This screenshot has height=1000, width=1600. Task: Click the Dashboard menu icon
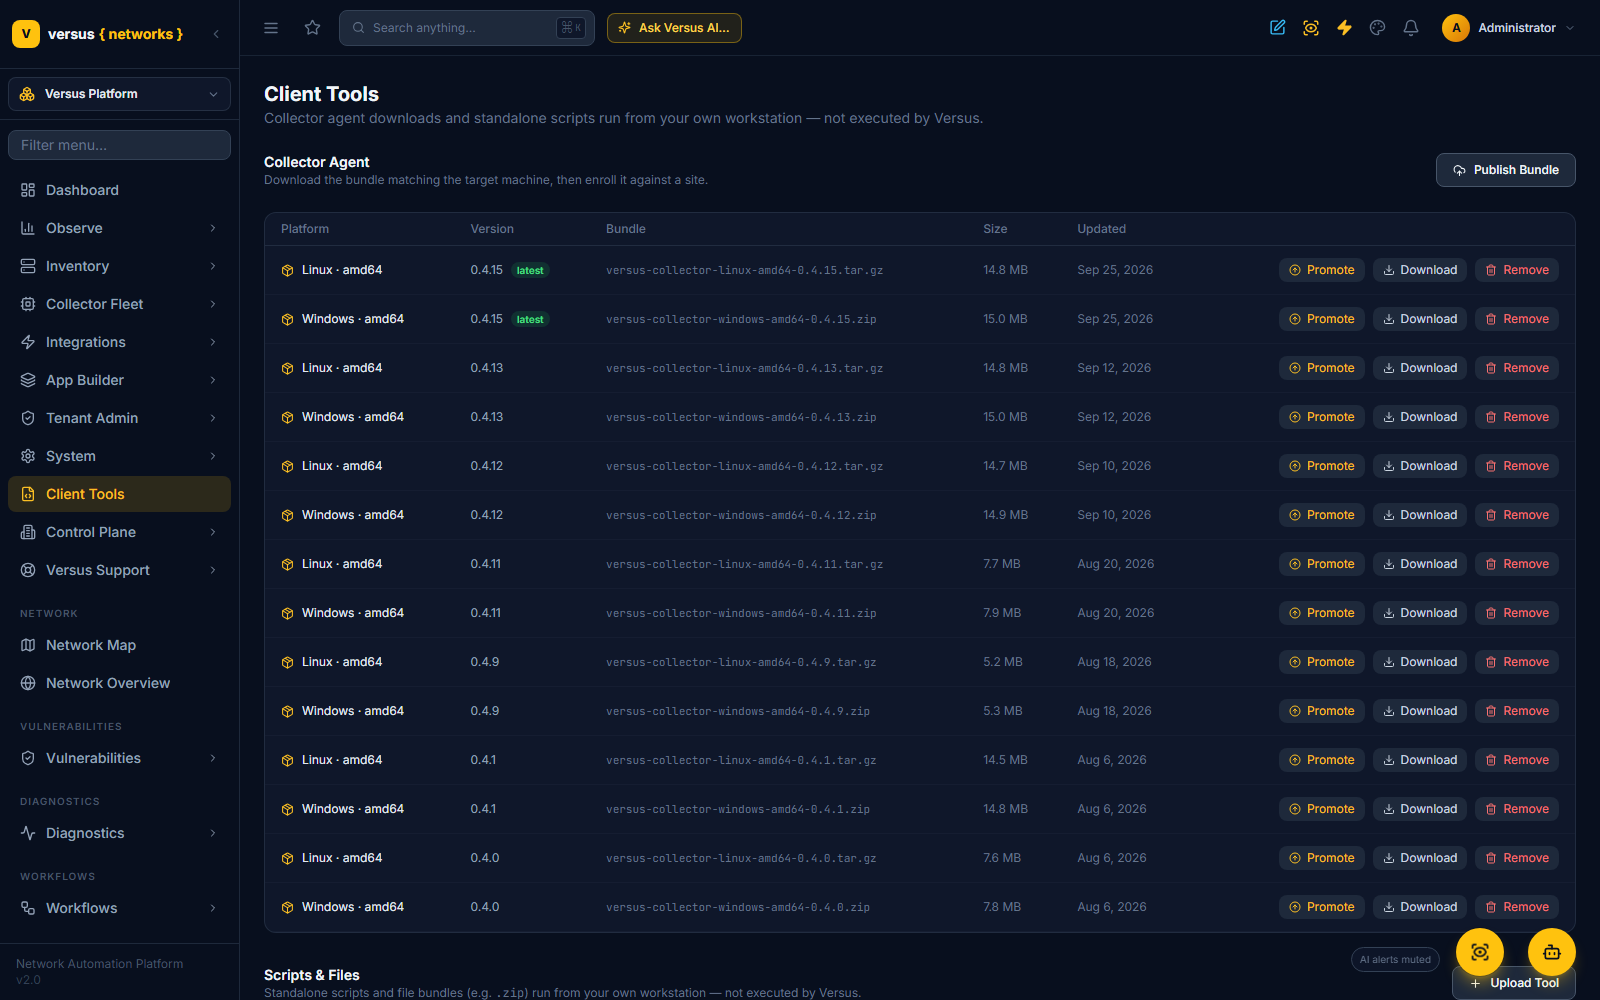(28, 190)
